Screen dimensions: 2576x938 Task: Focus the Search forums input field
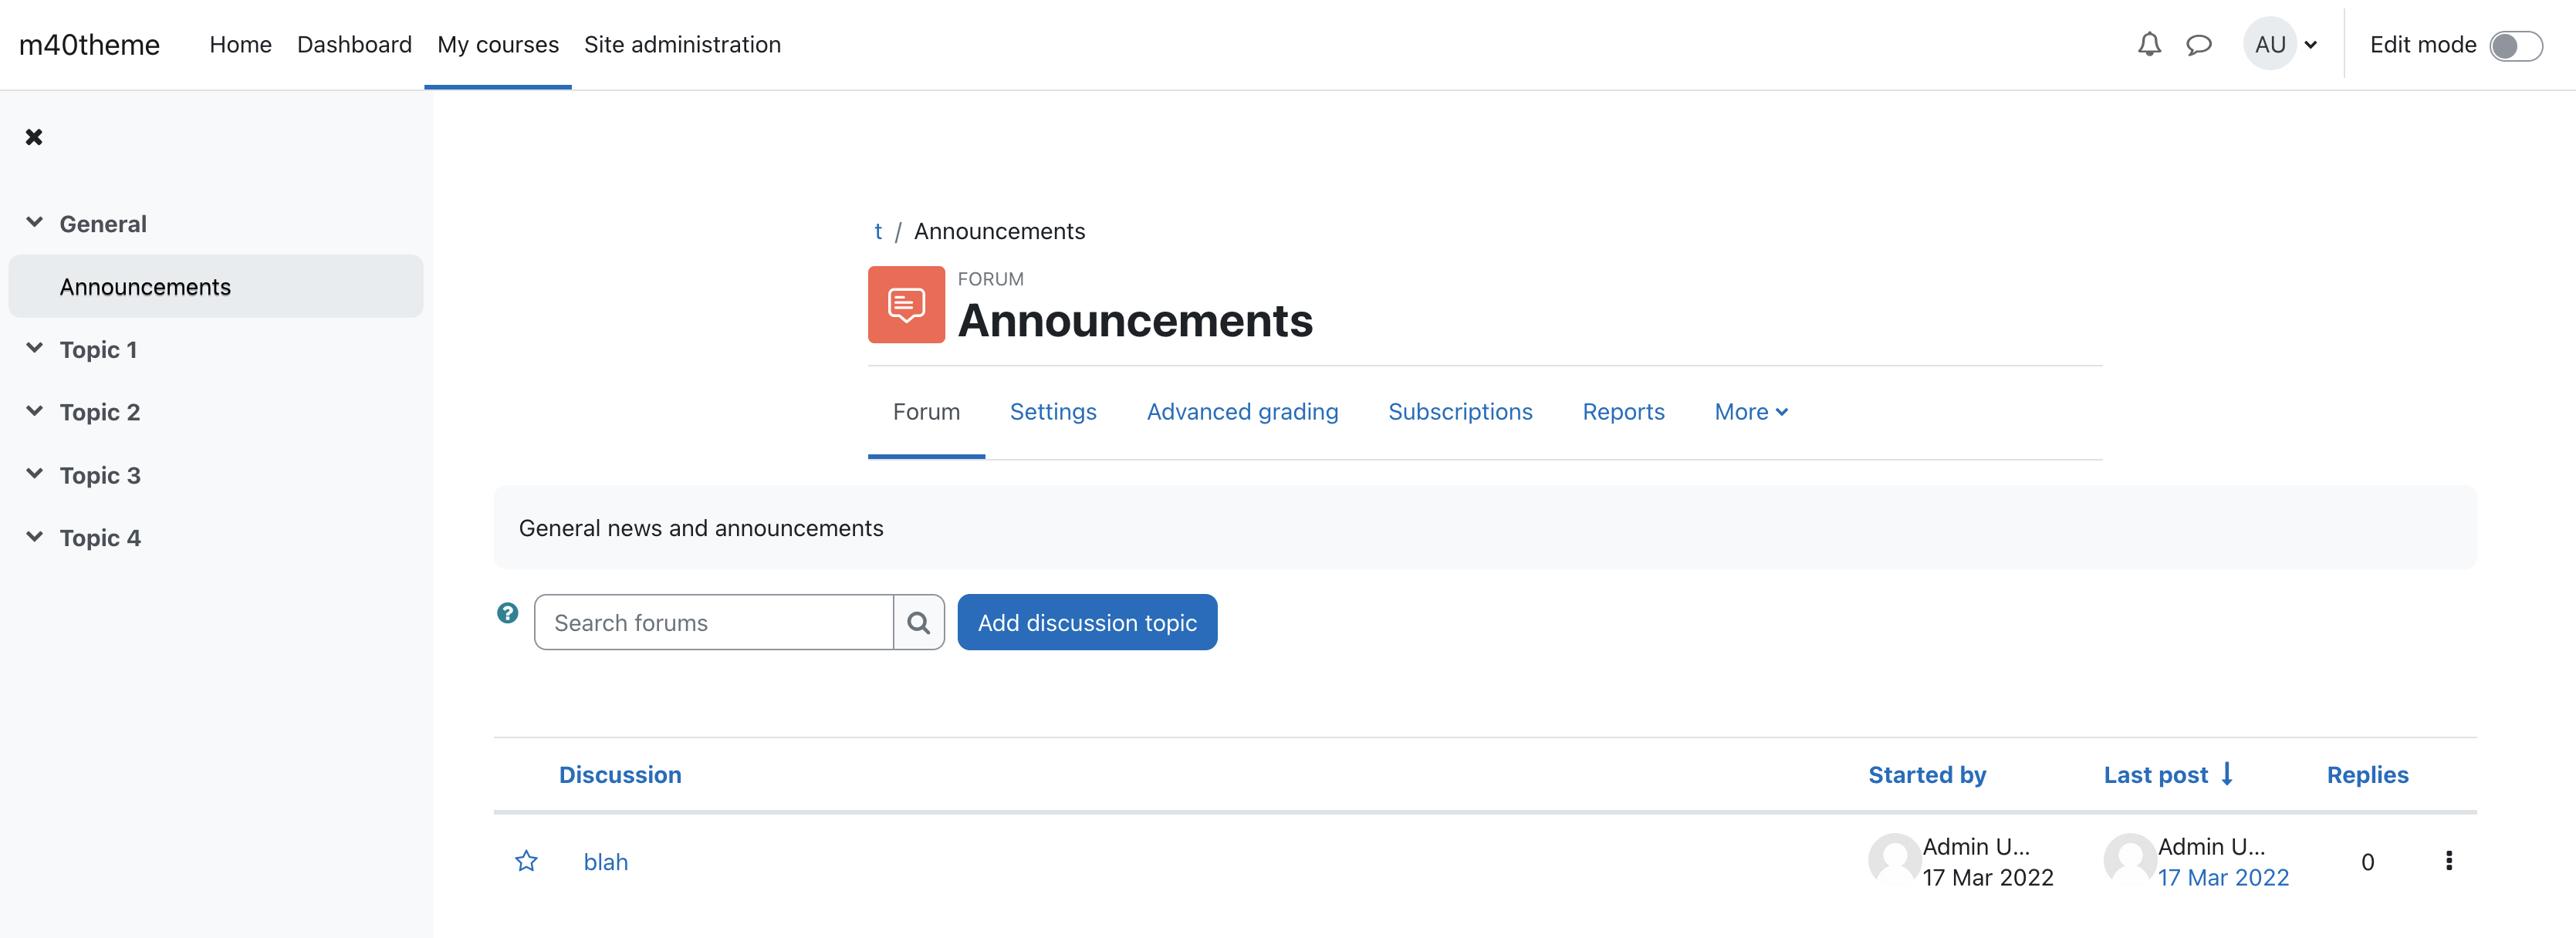point(714,622)
